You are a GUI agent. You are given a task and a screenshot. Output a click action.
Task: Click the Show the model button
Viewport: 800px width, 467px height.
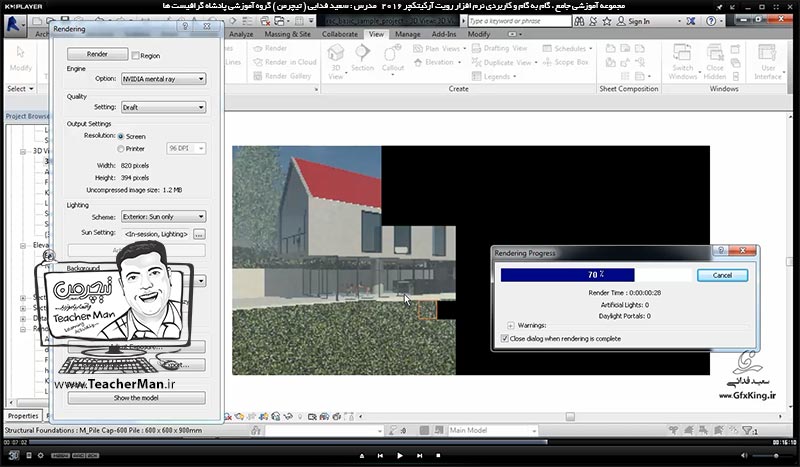click(x=136, y=398)
